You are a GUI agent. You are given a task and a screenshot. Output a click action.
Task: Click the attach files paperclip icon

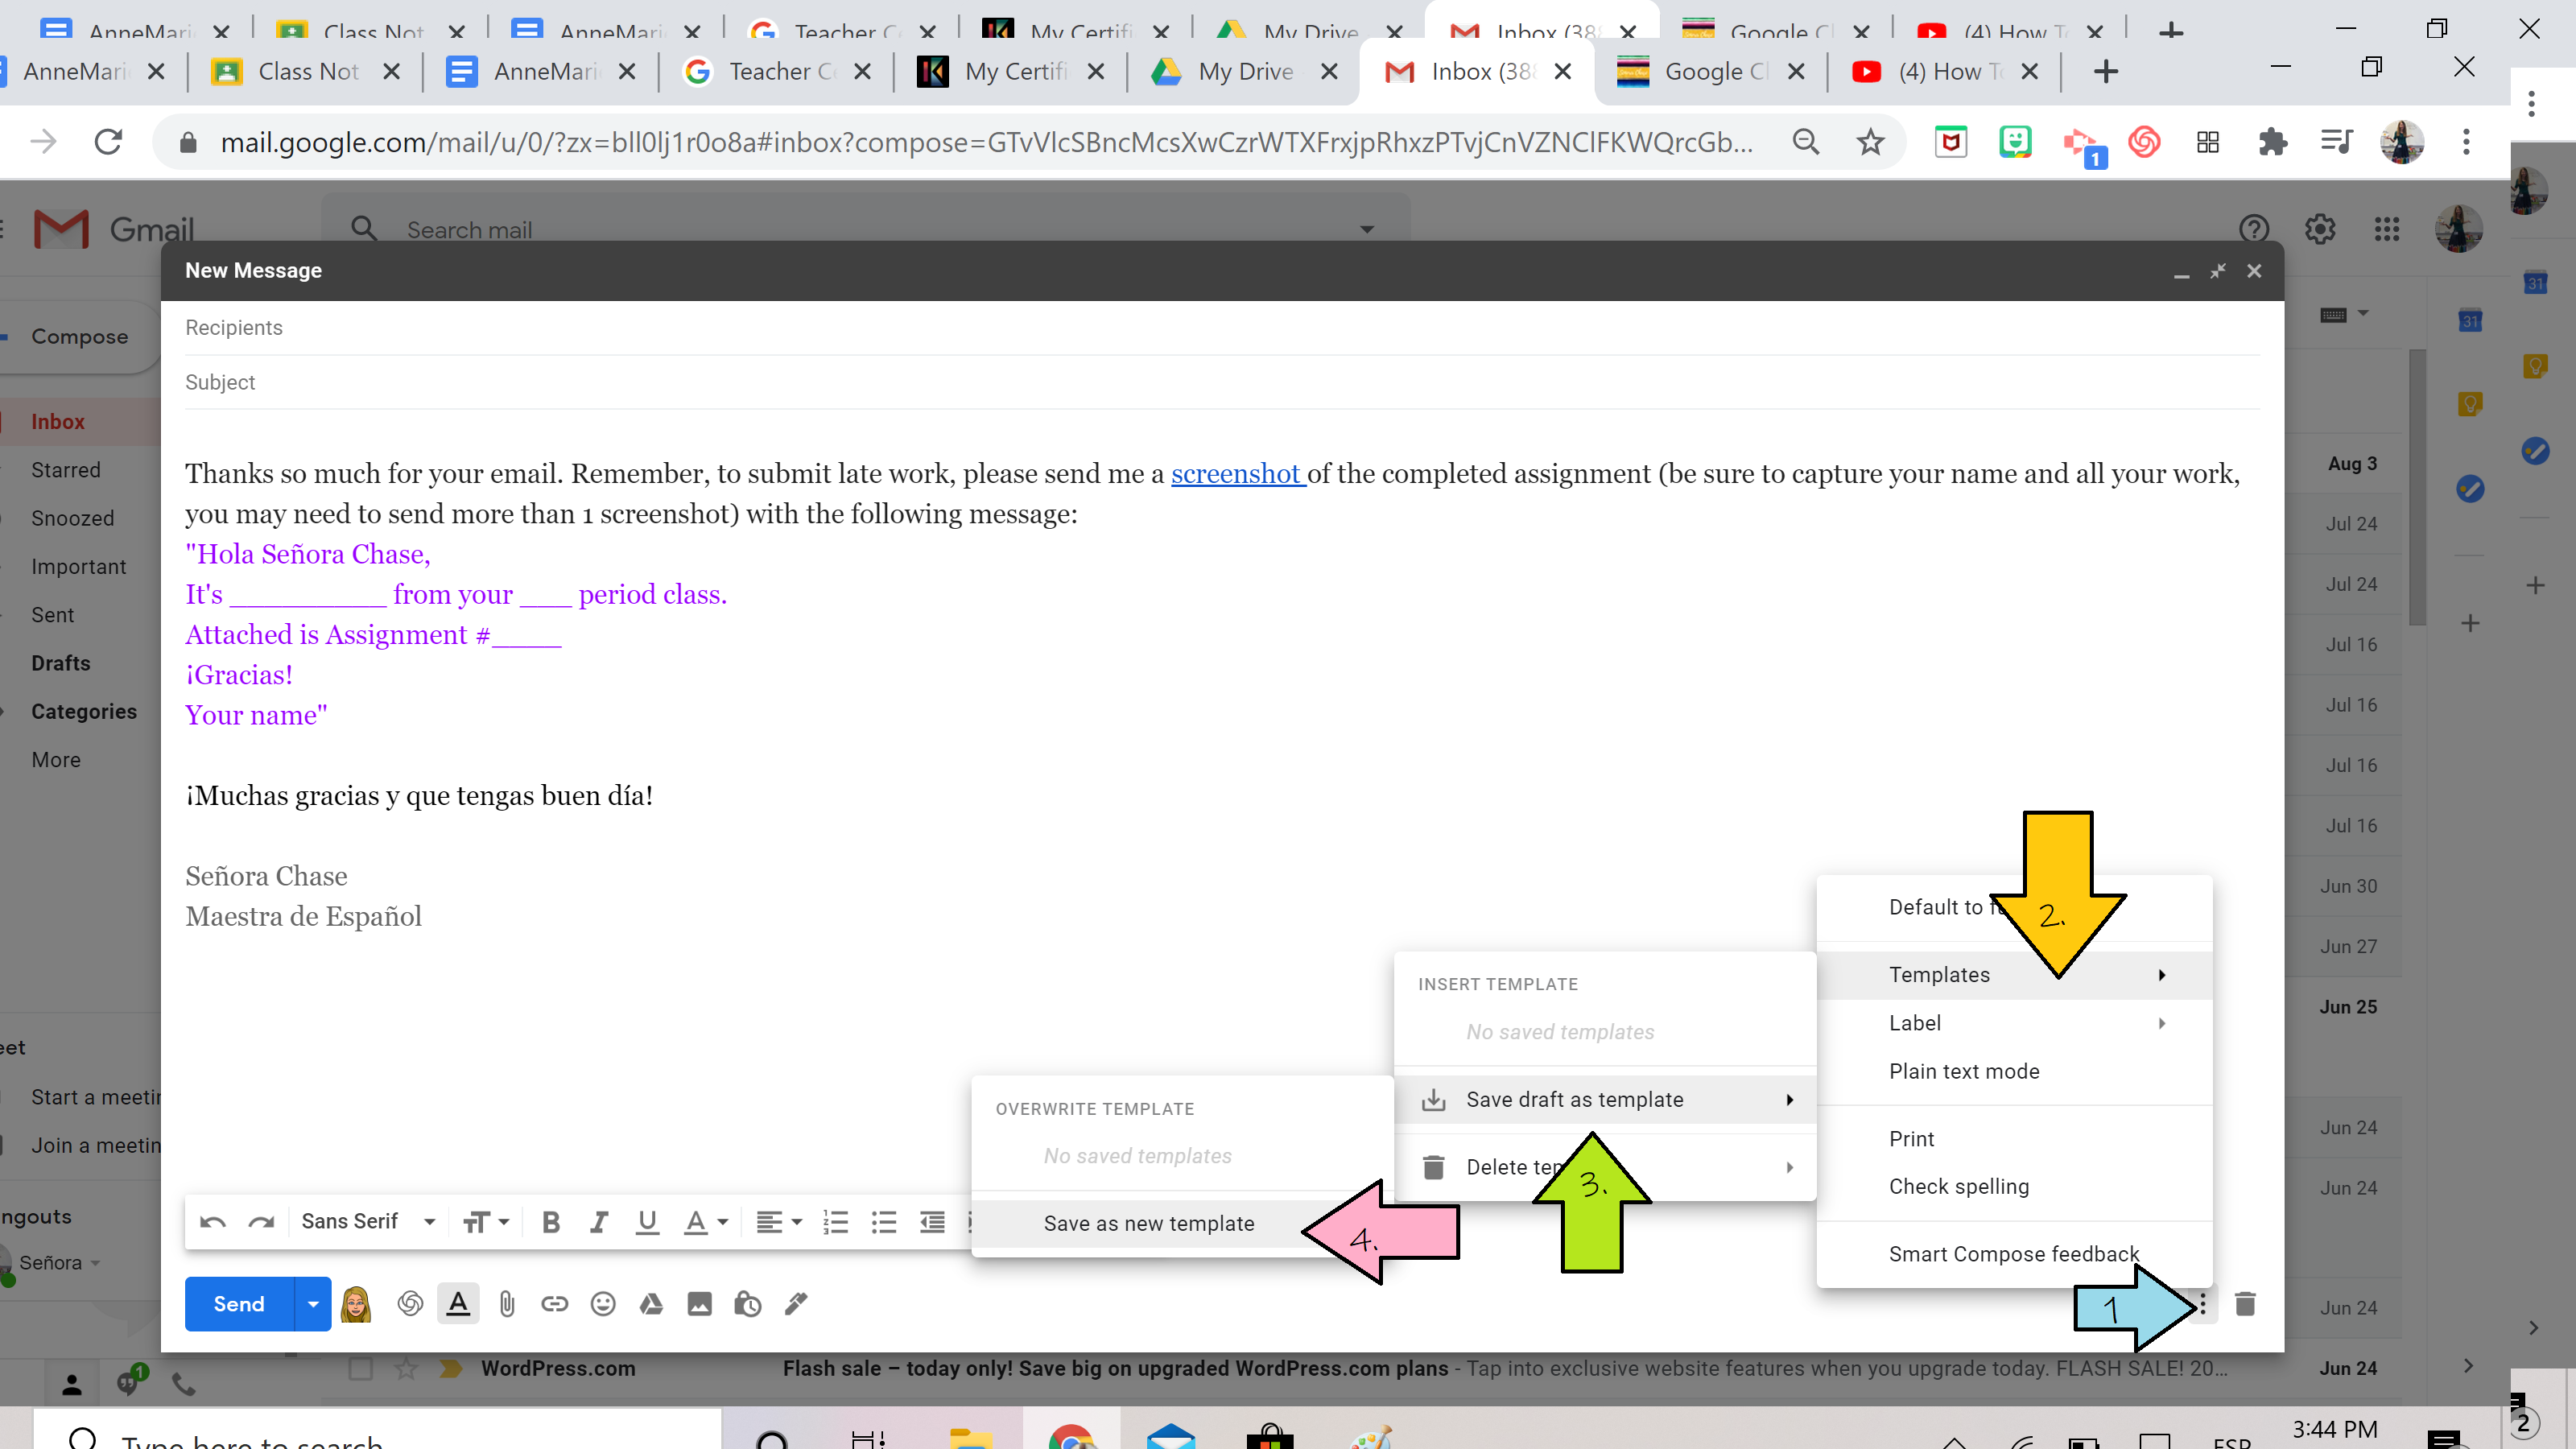(507, 1304)
